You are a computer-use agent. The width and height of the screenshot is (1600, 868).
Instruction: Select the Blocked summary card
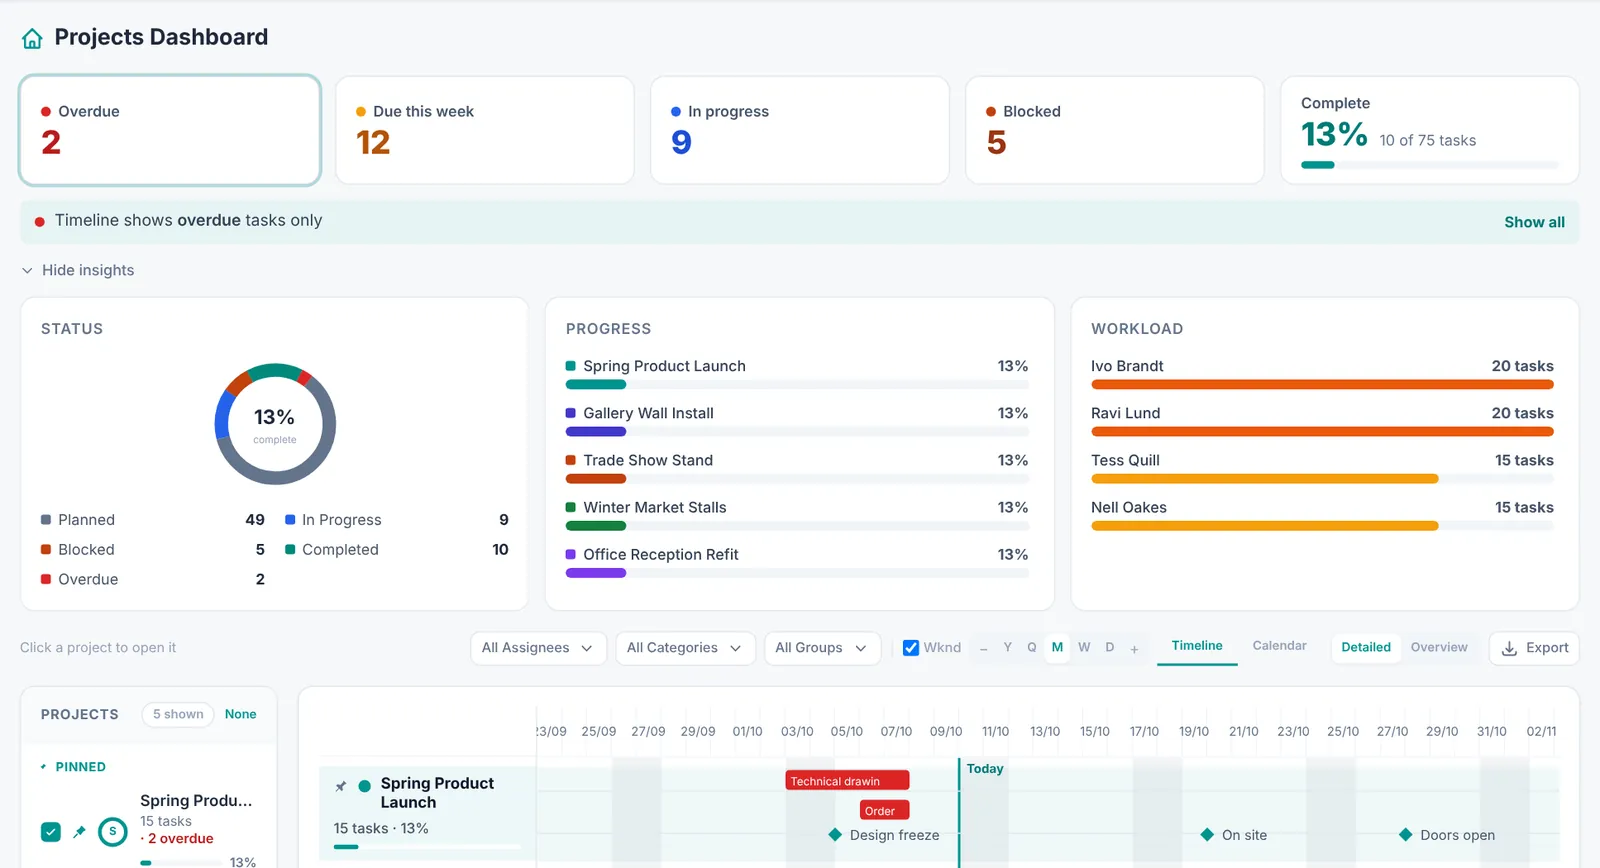pyautogui.click(x=1115, y=130)
